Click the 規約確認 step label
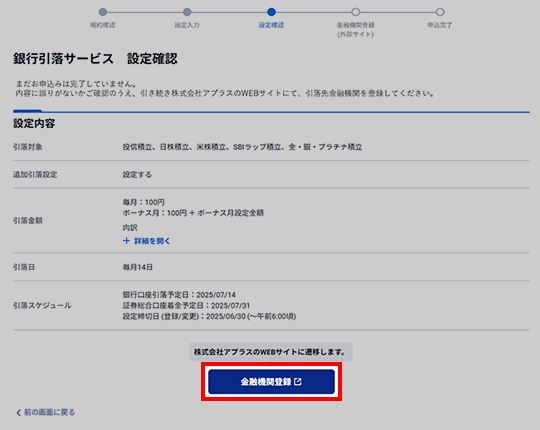The height and width of the screenshot is (430, 540). point(103,25)
